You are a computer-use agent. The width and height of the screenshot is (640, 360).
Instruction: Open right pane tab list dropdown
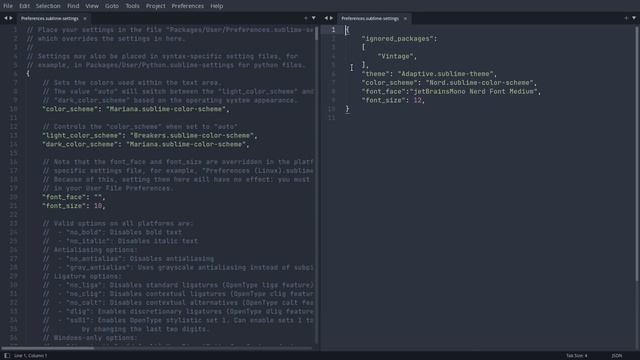click(634, 18)
